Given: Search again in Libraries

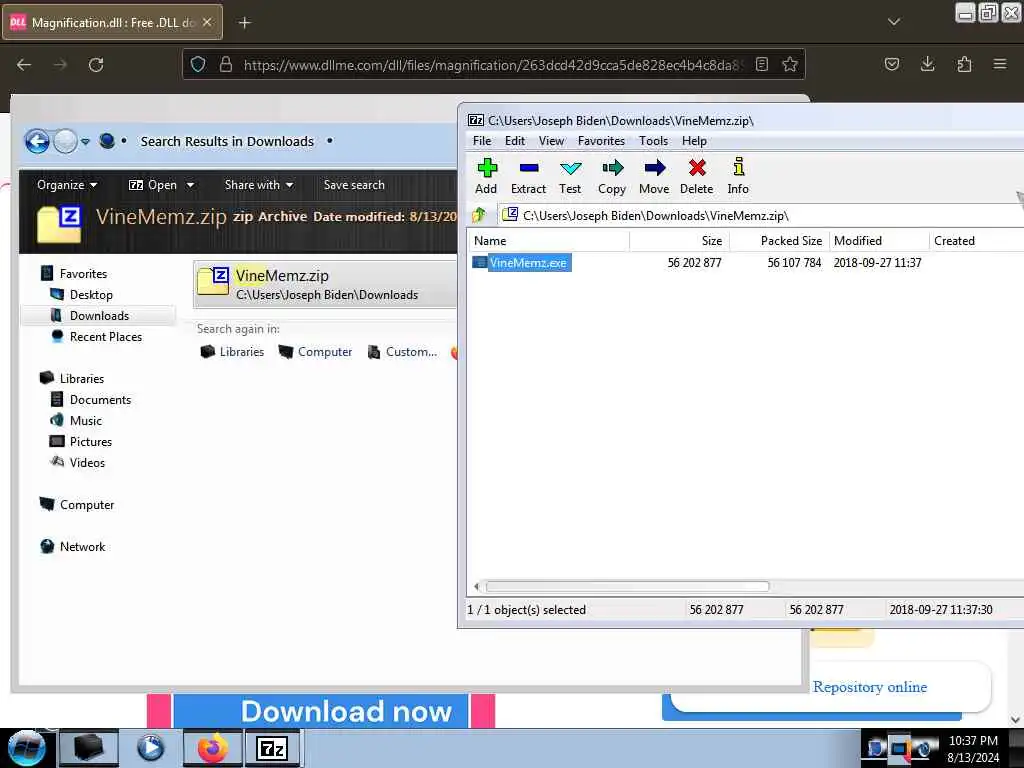Looking at the screenshot, I should pyautogui.click(x=232, y=352).
